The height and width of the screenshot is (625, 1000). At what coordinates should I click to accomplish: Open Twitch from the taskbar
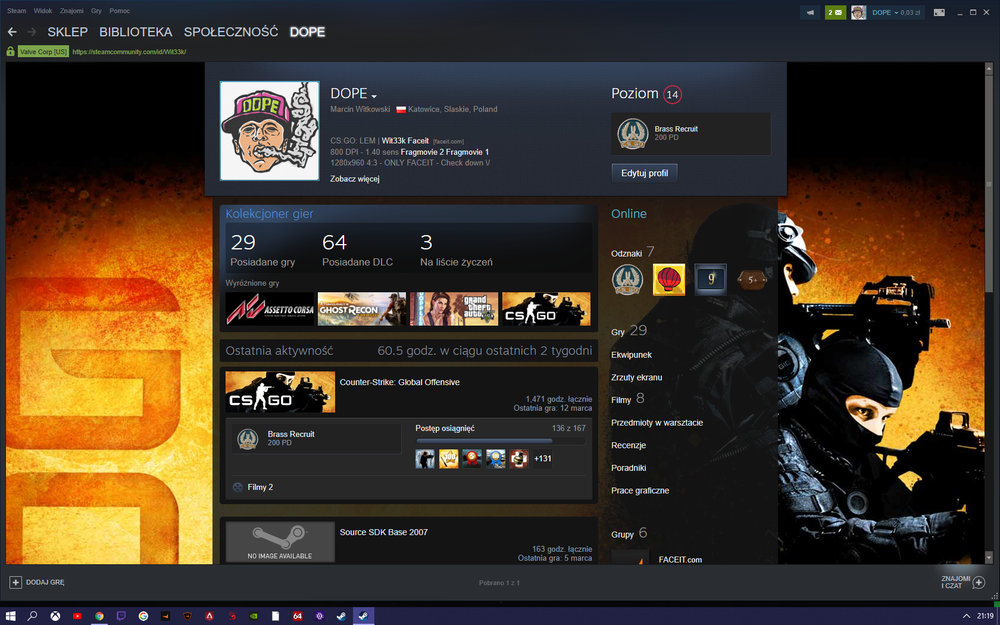121,616
